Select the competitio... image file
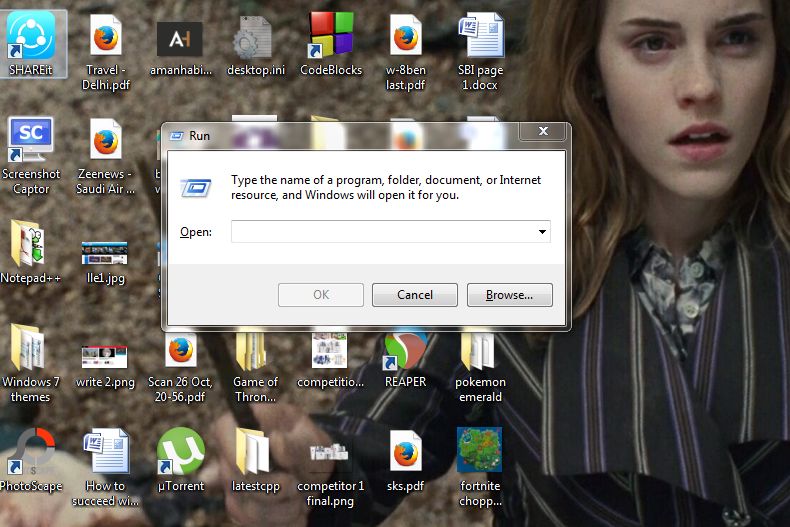Screen dimensions: 790x527 pyautogui.click(x=330, y=361)
